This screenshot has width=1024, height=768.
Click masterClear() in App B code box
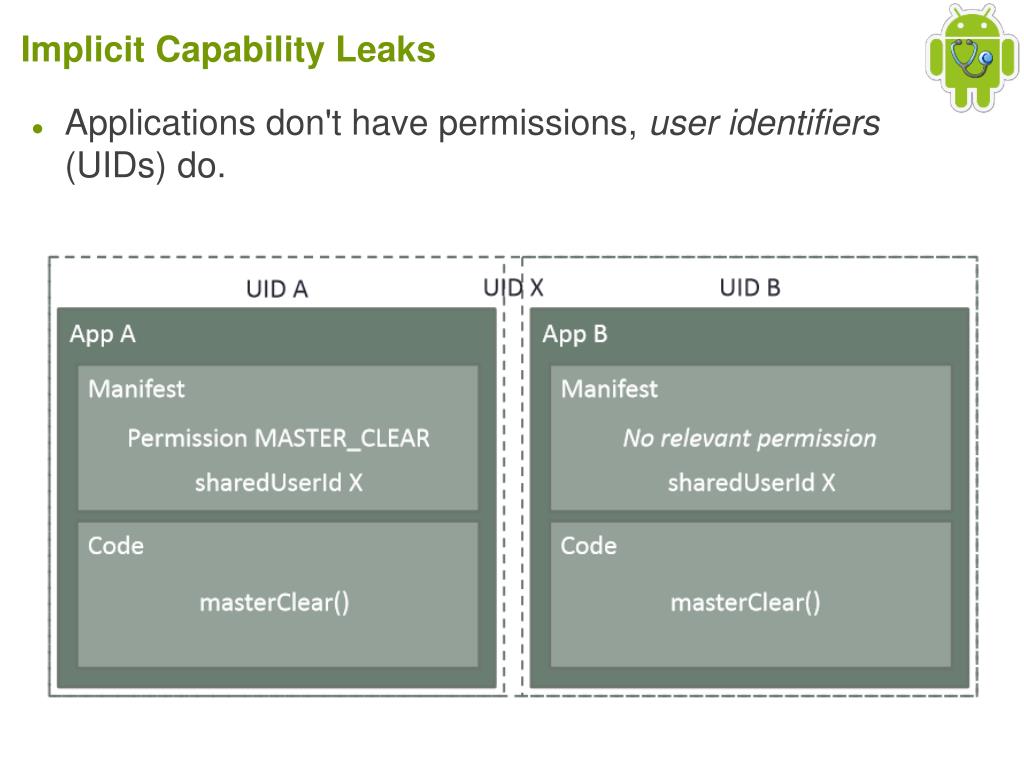(746, 602)
